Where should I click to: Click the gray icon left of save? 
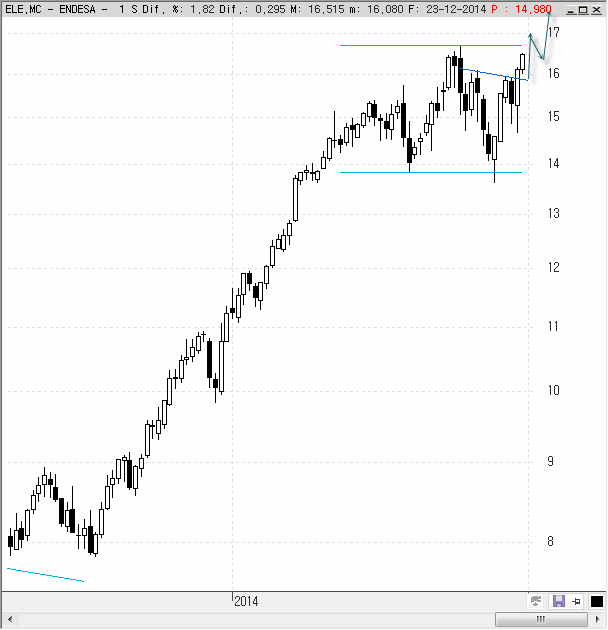click(x=536, y=601)
